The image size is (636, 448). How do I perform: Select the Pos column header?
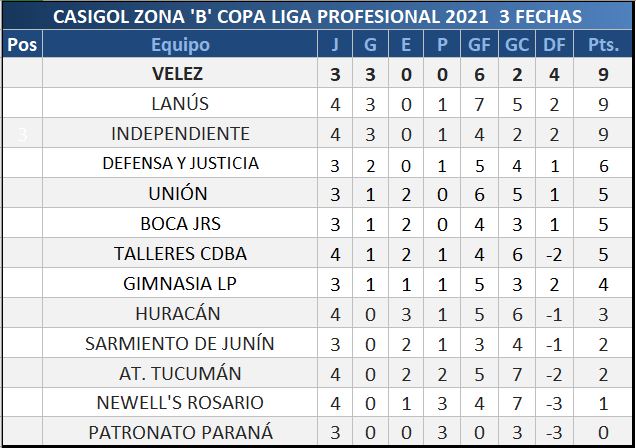[x=21, y=45]
